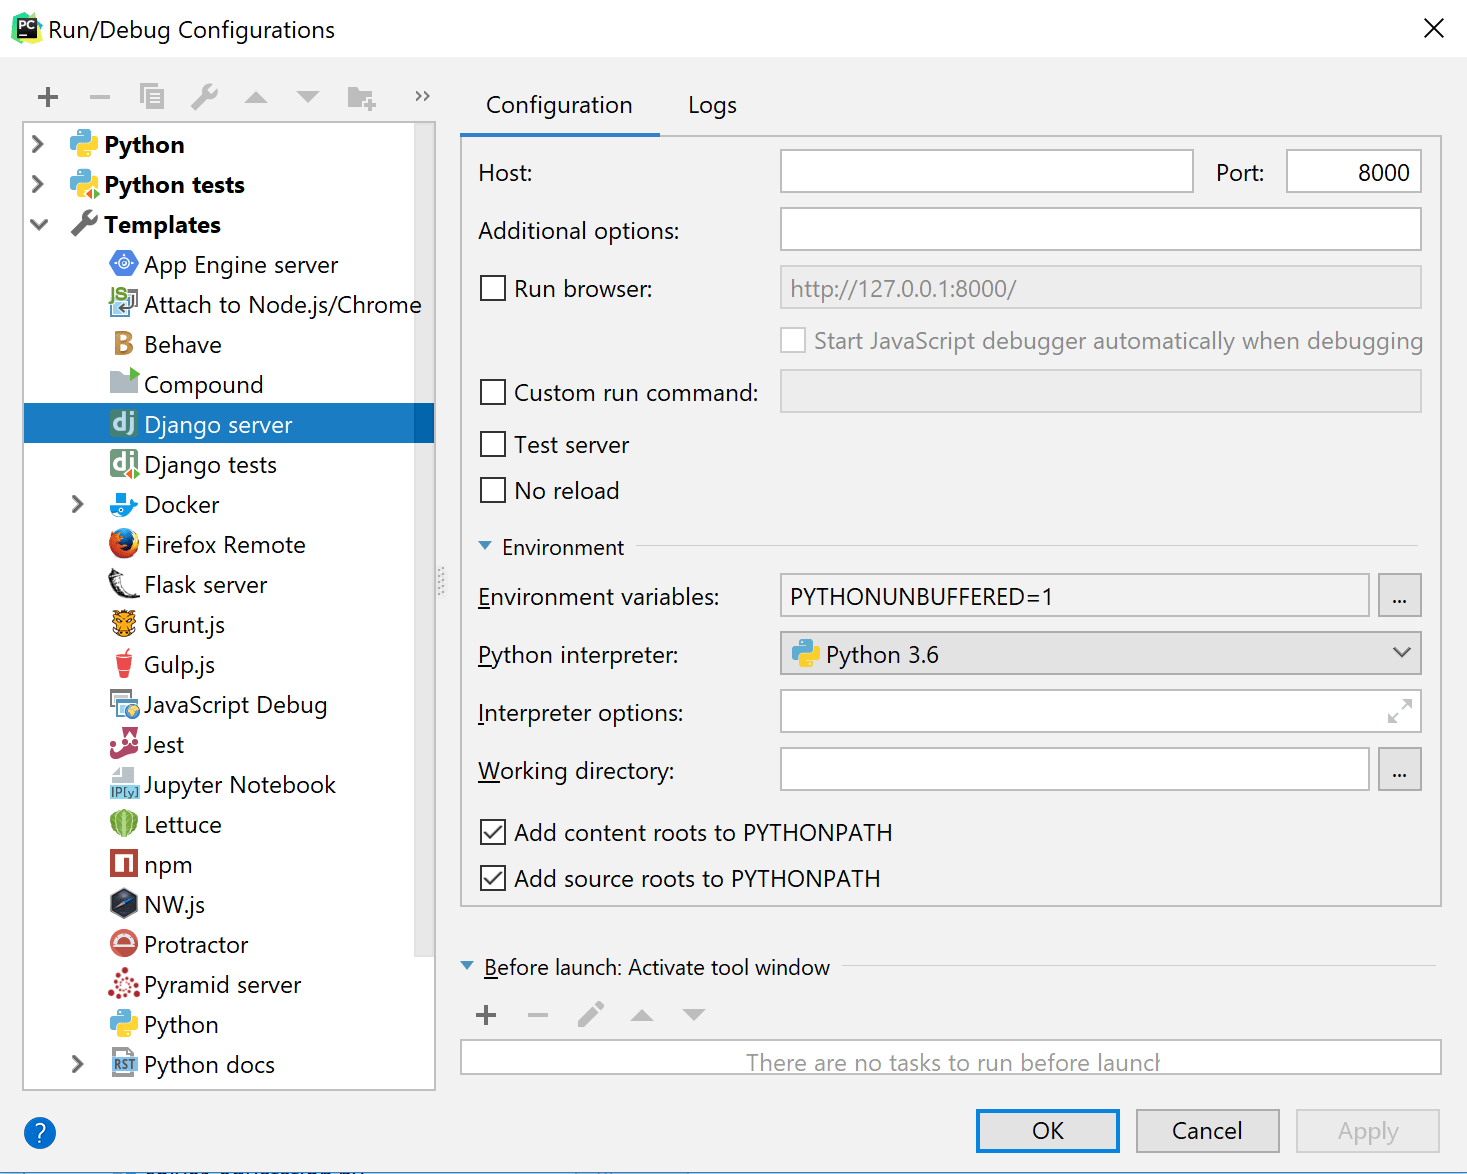Click the copy configuration icon

pyautogui.click(x=152, y=97)
